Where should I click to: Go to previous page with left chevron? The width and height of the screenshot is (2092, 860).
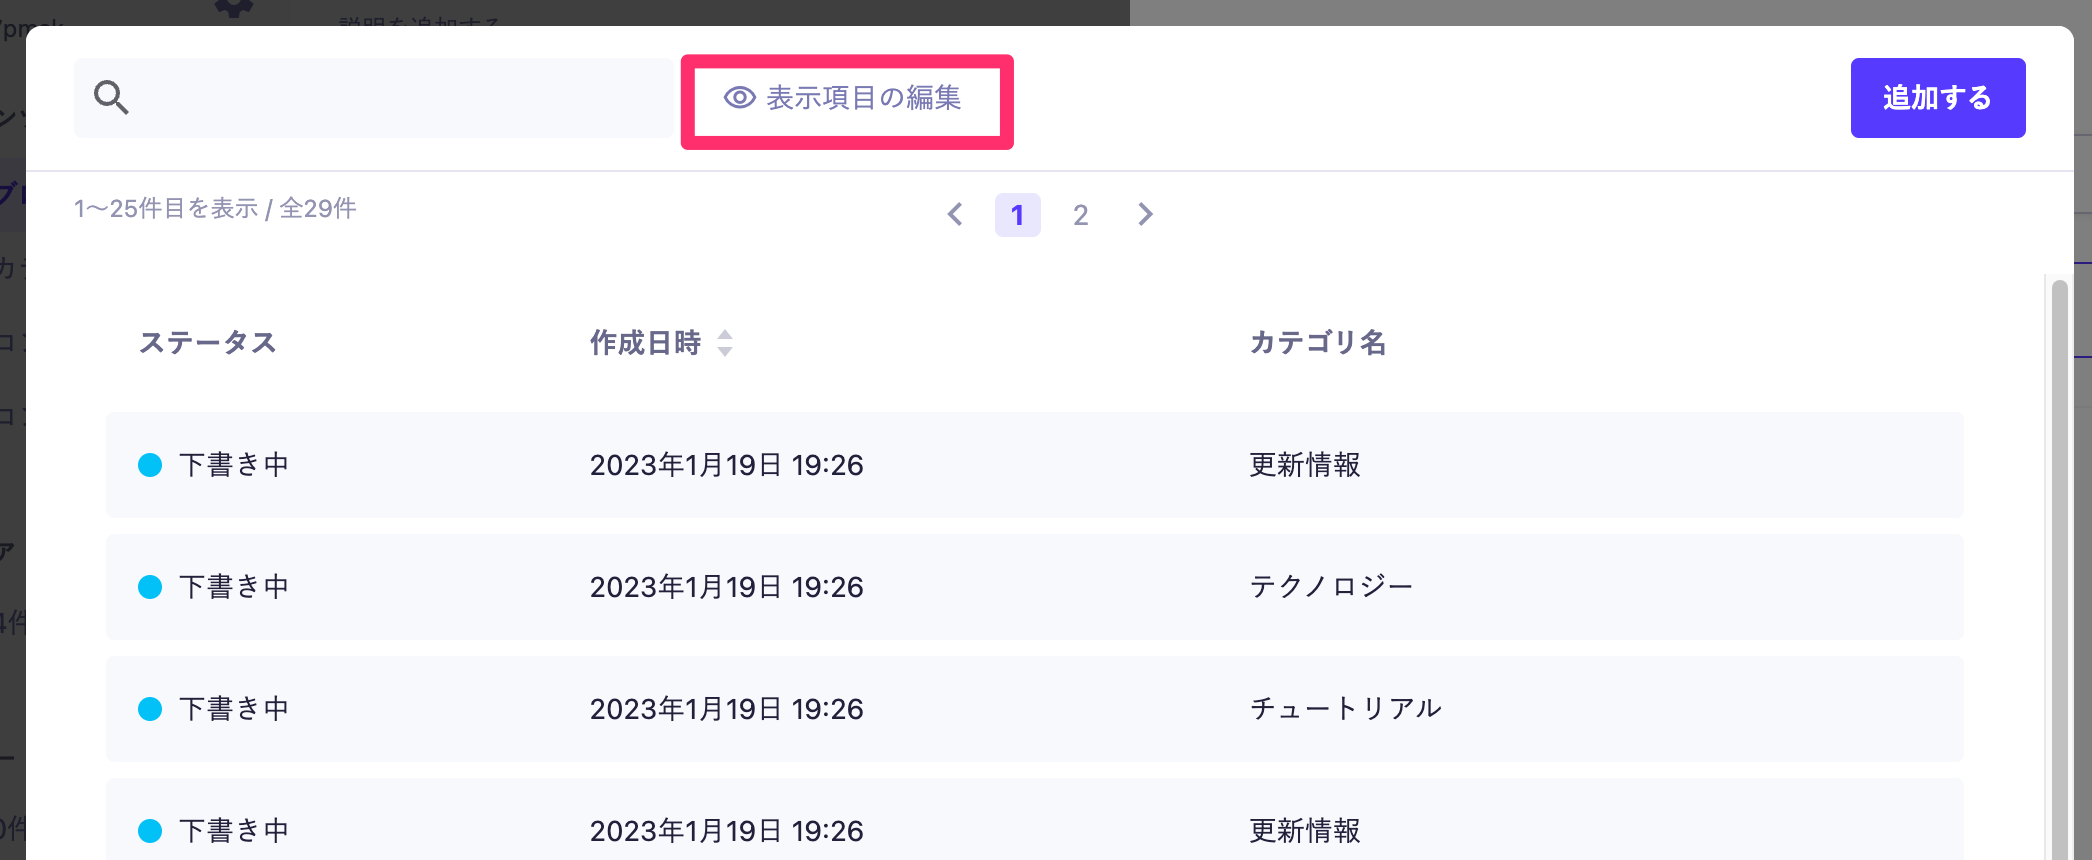pos(955,215)
